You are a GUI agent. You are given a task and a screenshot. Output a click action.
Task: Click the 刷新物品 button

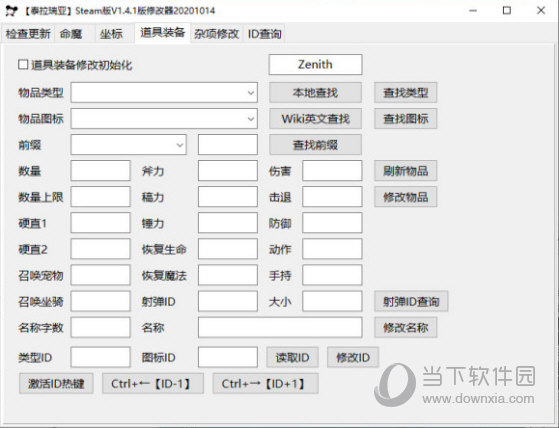(x=405, y=171)
